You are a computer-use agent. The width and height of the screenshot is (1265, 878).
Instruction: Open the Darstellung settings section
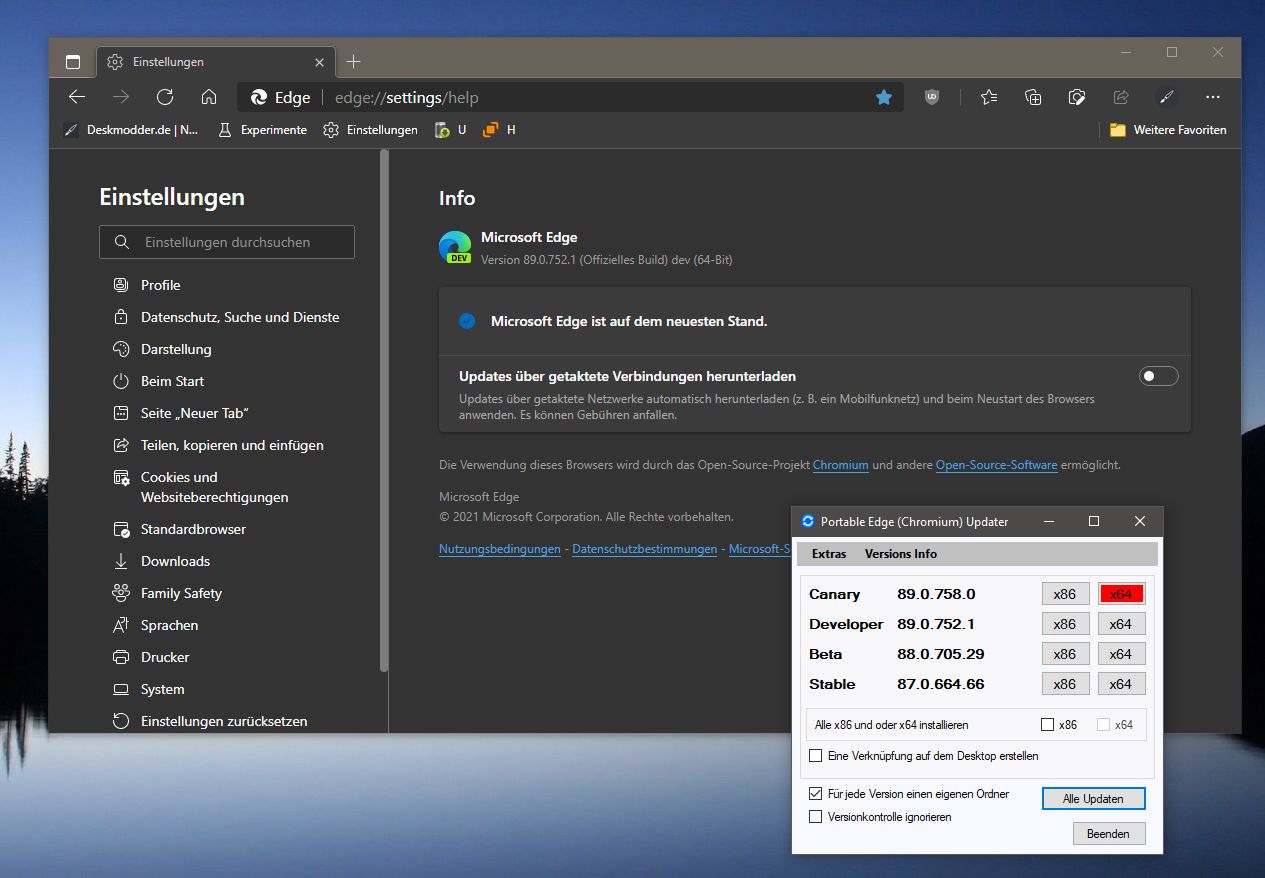[x=176, y=349]
